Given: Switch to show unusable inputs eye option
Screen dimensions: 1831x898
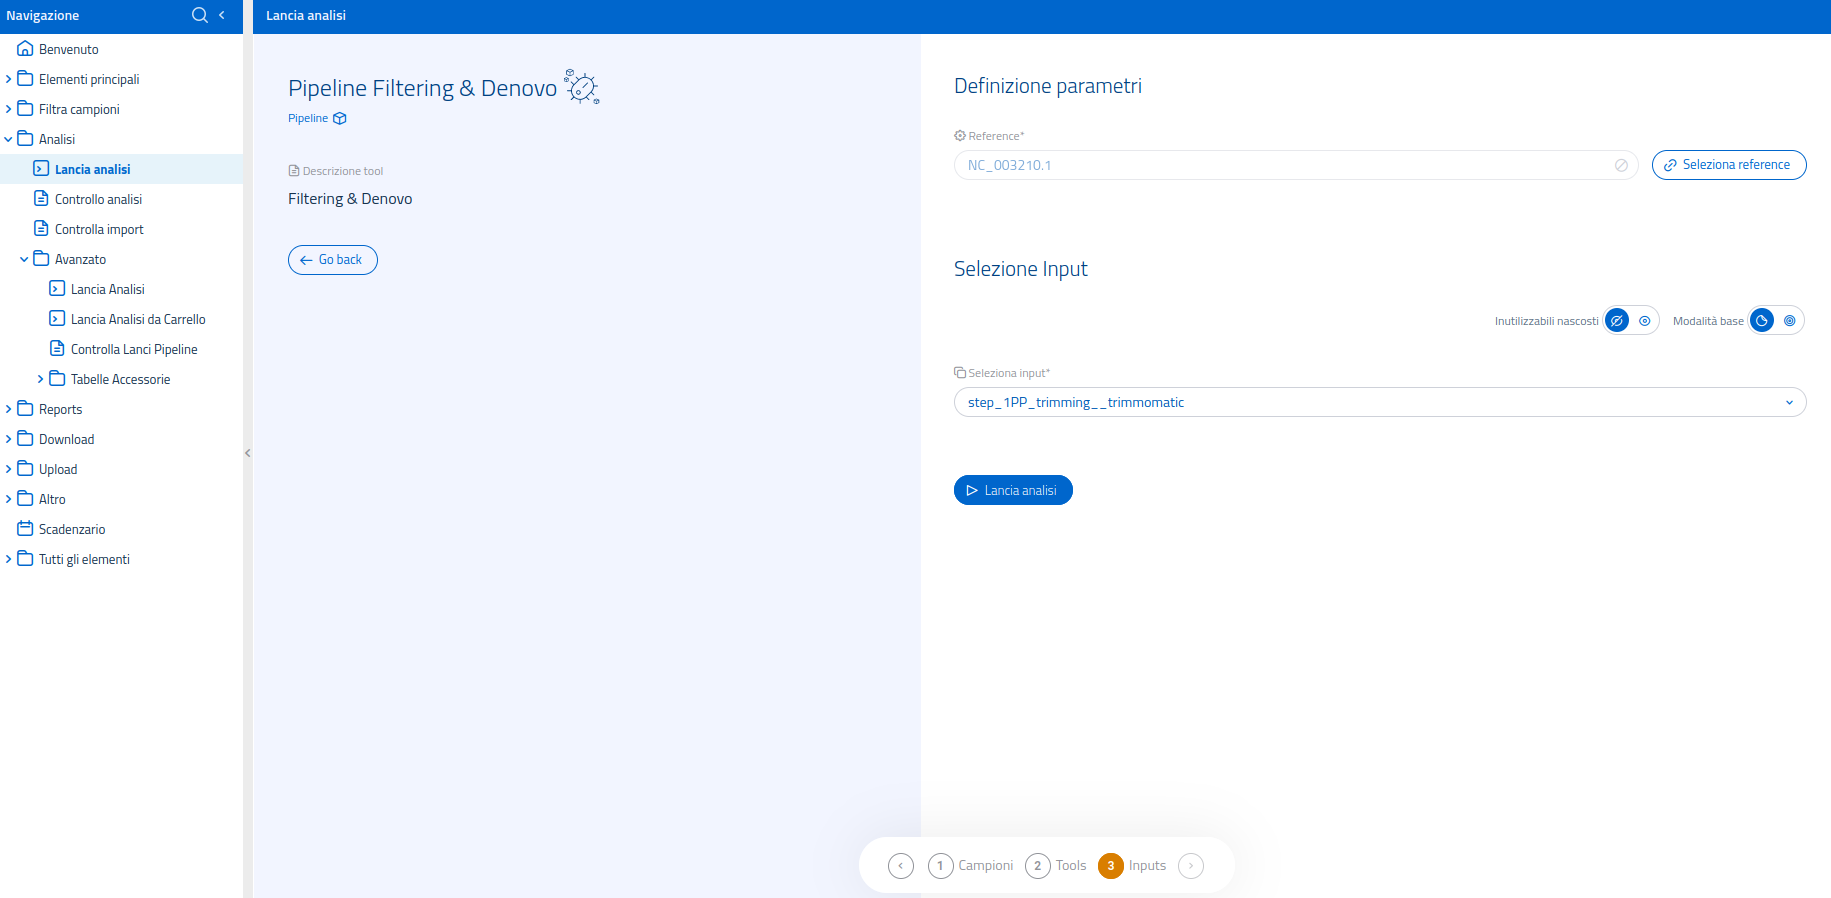Looking at the screenshot, I should pyautogui.click(x=1644, y=321).
